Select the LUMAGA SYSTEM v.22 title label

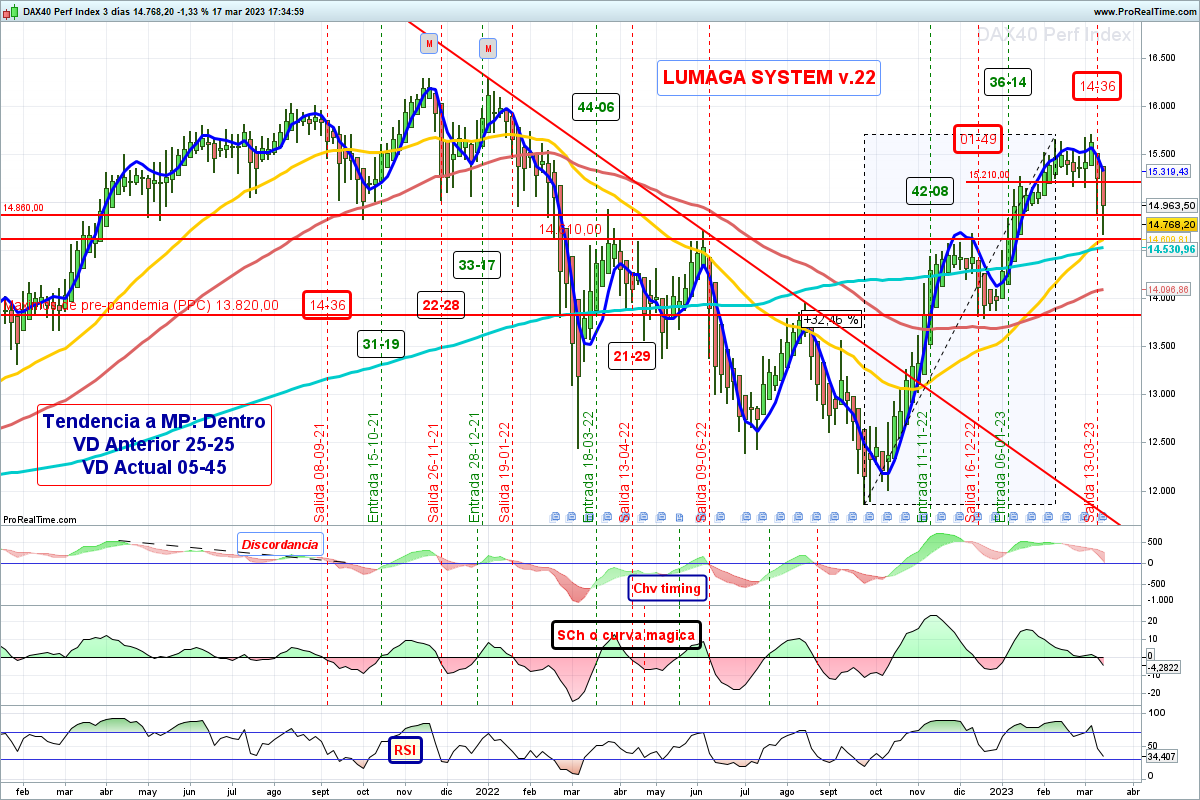[x=768, y=77]
